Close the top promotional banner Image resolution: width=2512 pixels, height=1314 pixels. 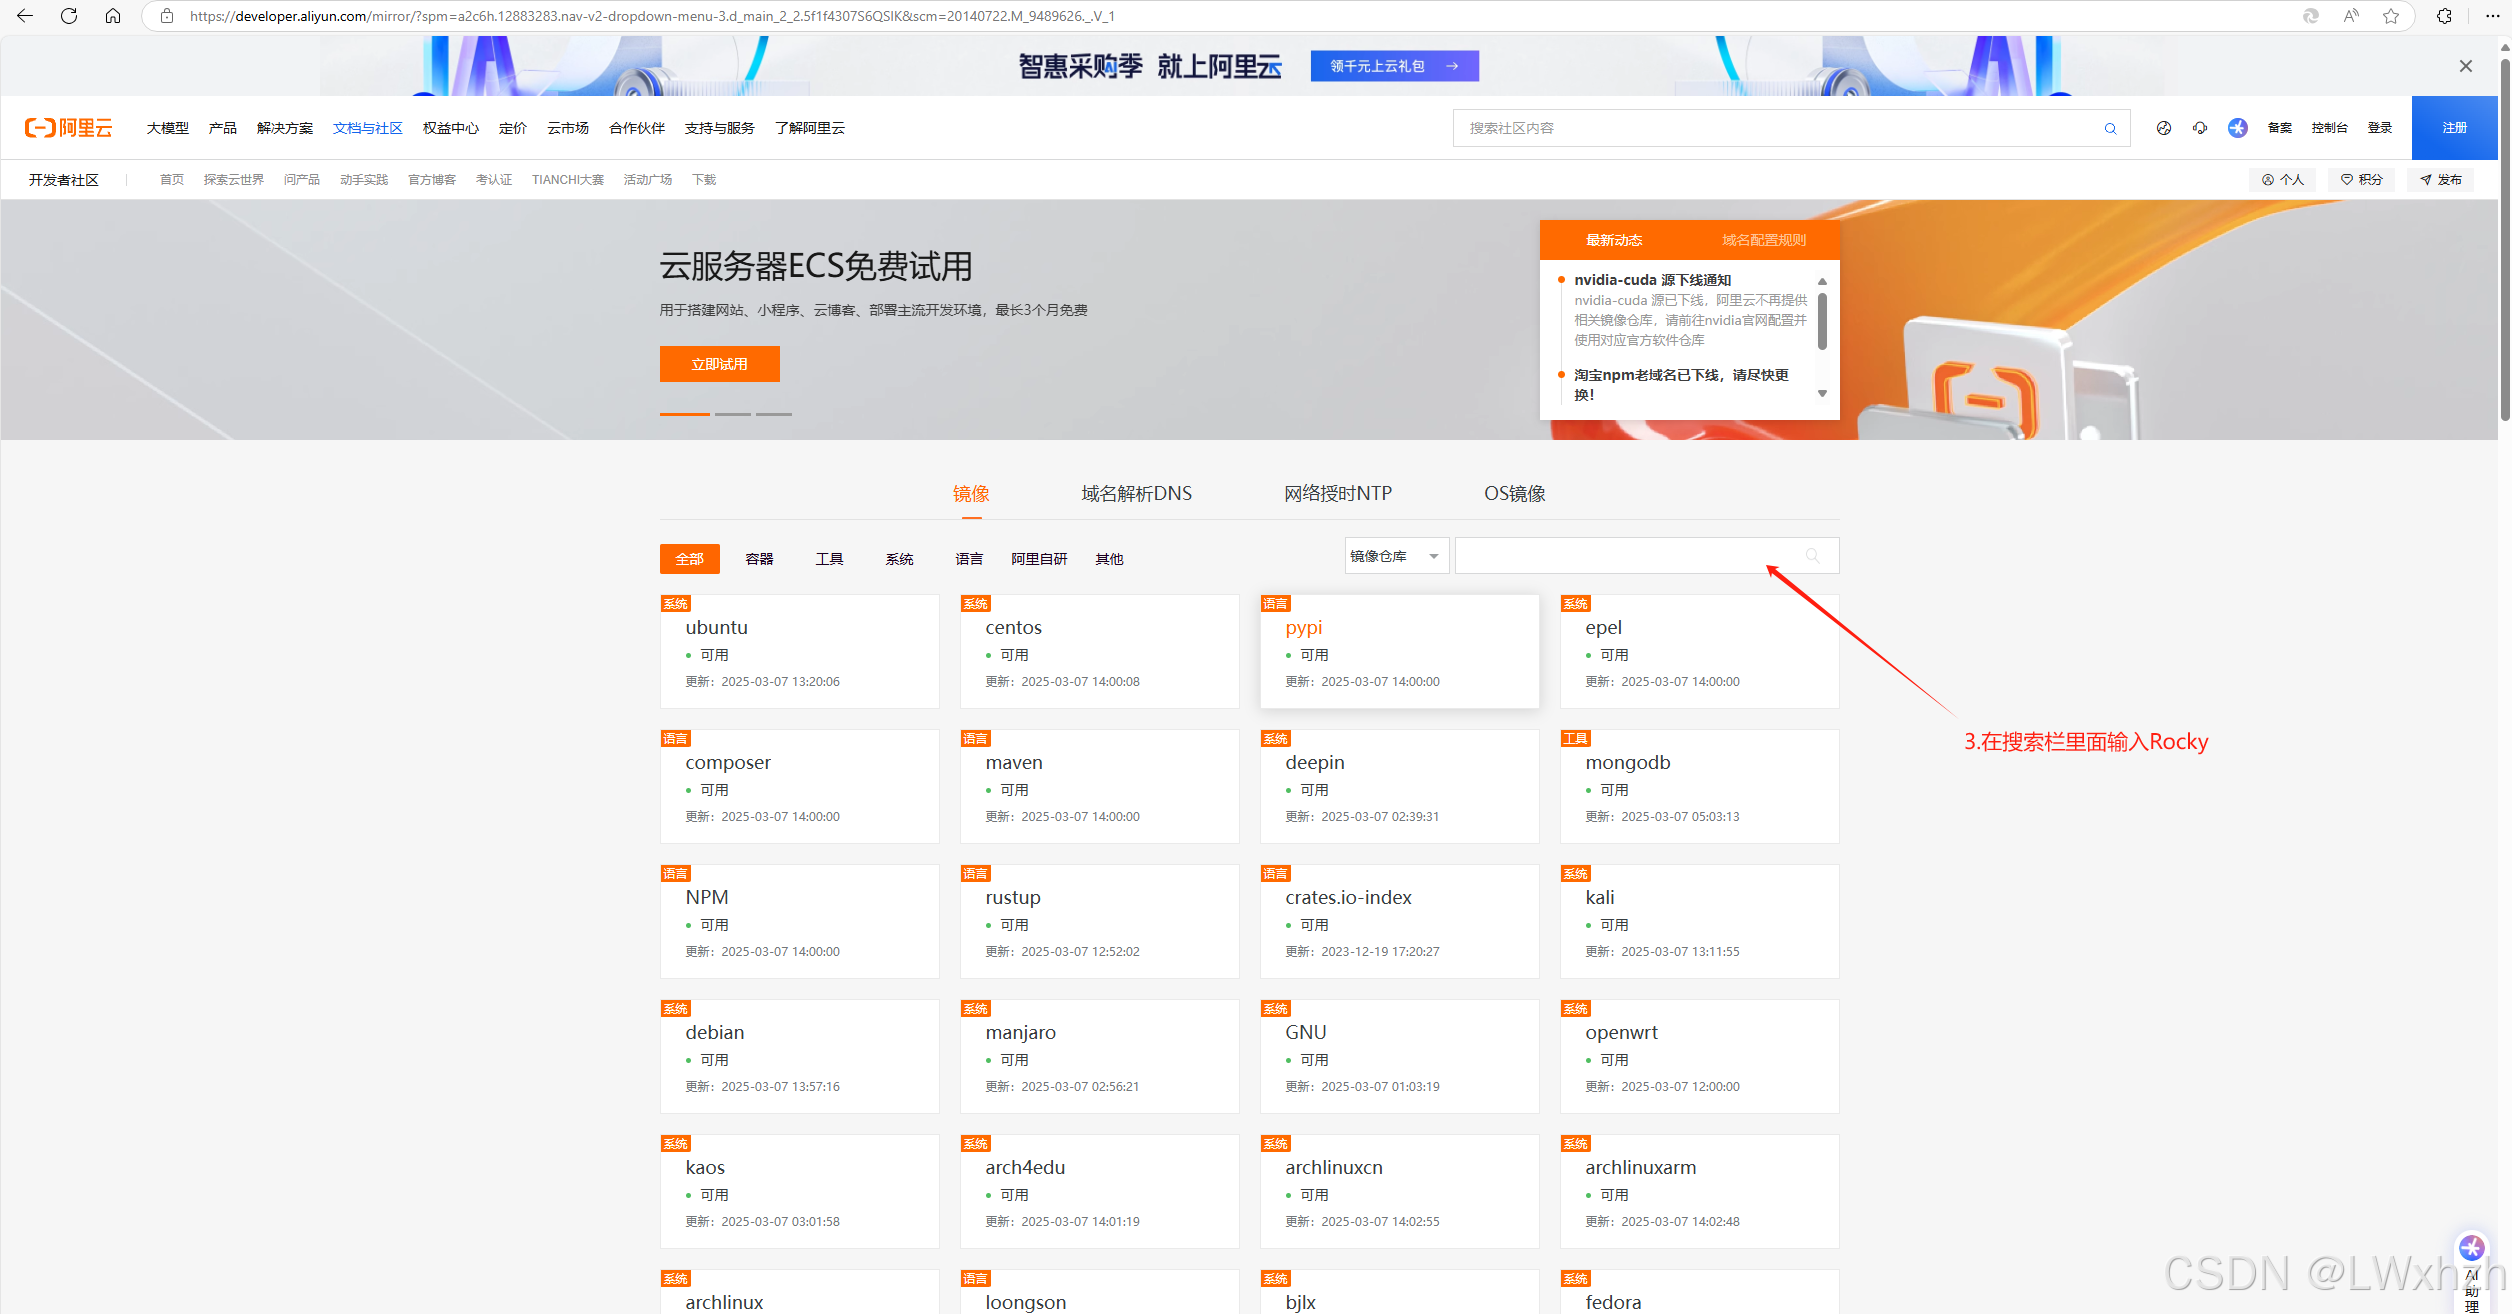point(2466,66)
